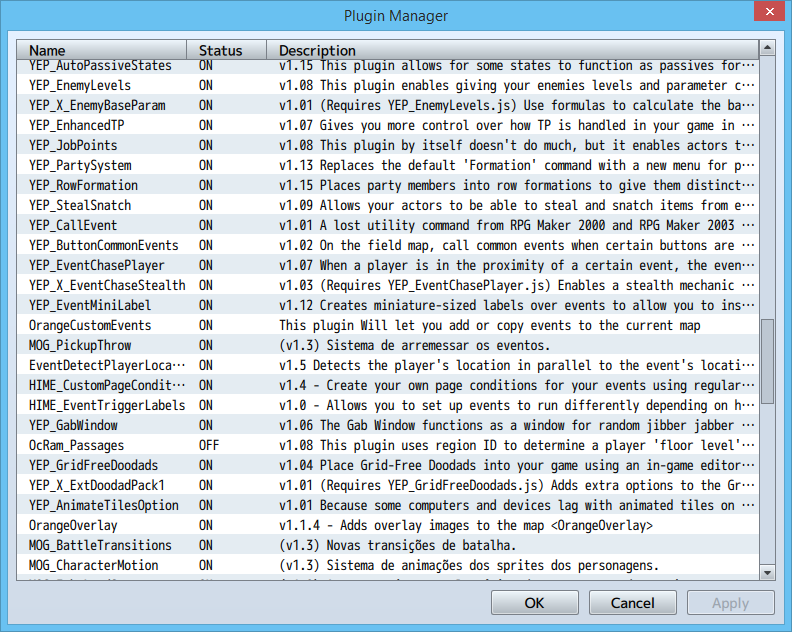Select the YEP_AnimateTilesOption plugin
This screenshot has height=632, width=792.
[388, 505]
